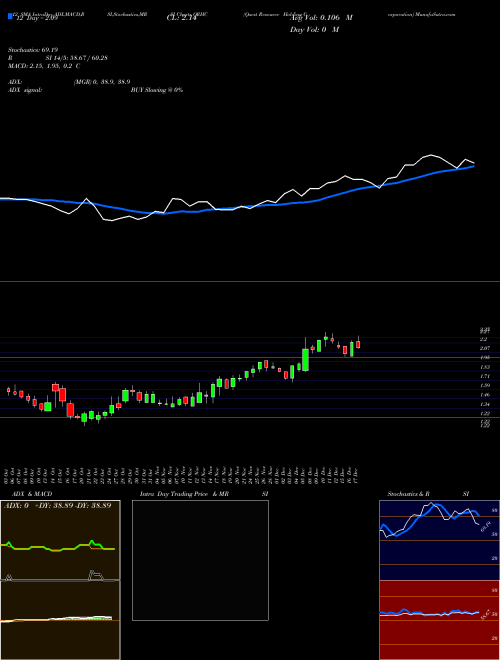Select 'ADX: 0 +DY: 38.89 -DY: 38.89' readout
This screenshot has width=500, height=660.
(x=58, y=506)
